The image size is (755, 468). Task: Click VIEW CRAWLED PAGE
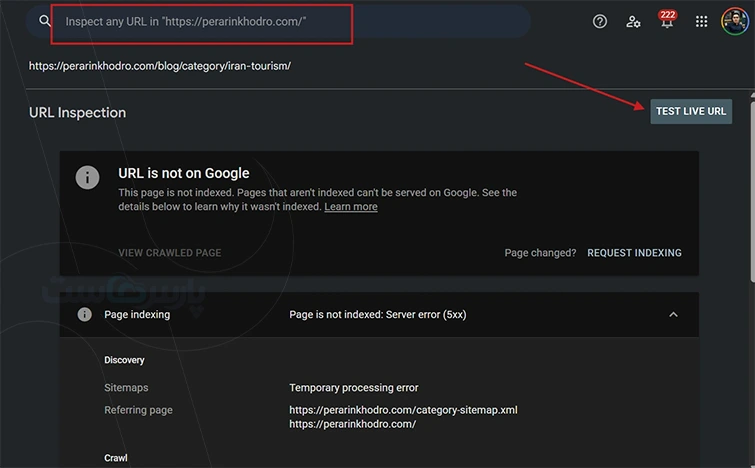click(x=169, y=253)
